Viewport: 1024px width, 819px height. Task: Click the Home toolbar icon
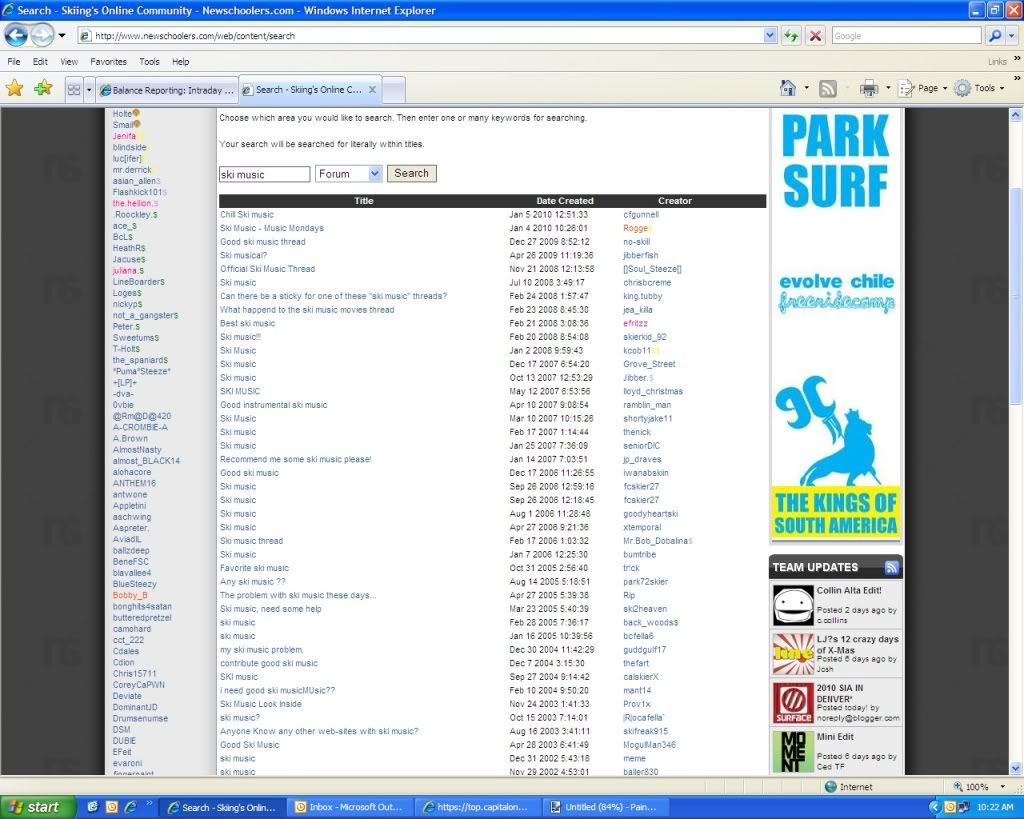tap(789, 88)
